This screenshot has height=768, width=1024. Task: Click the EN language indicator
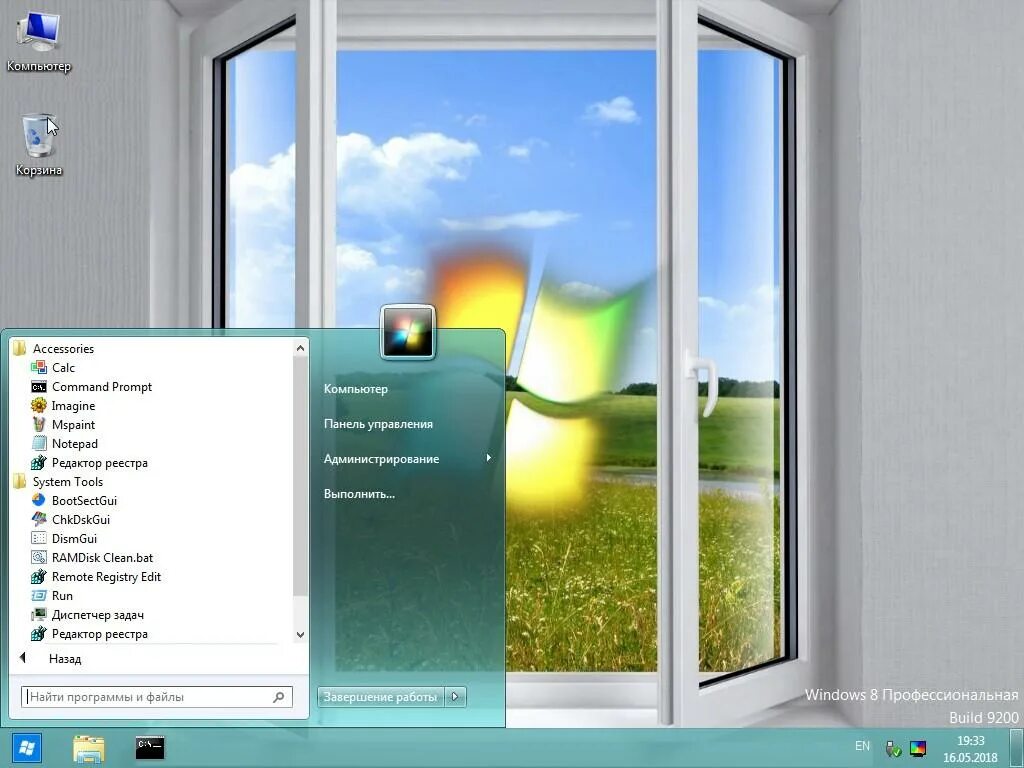[x=862, y=746]
